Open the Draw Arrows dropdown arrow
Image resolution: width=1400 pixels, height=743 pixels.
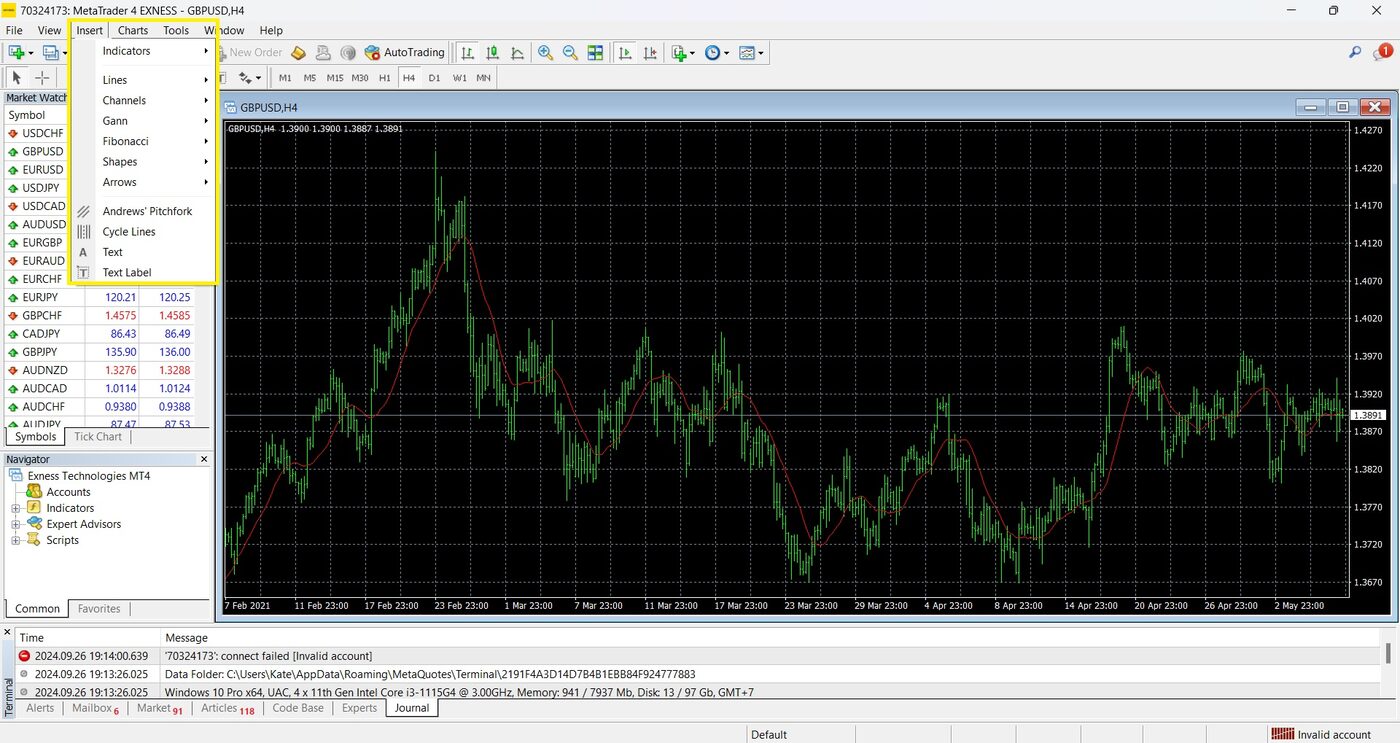pos(259,78)
